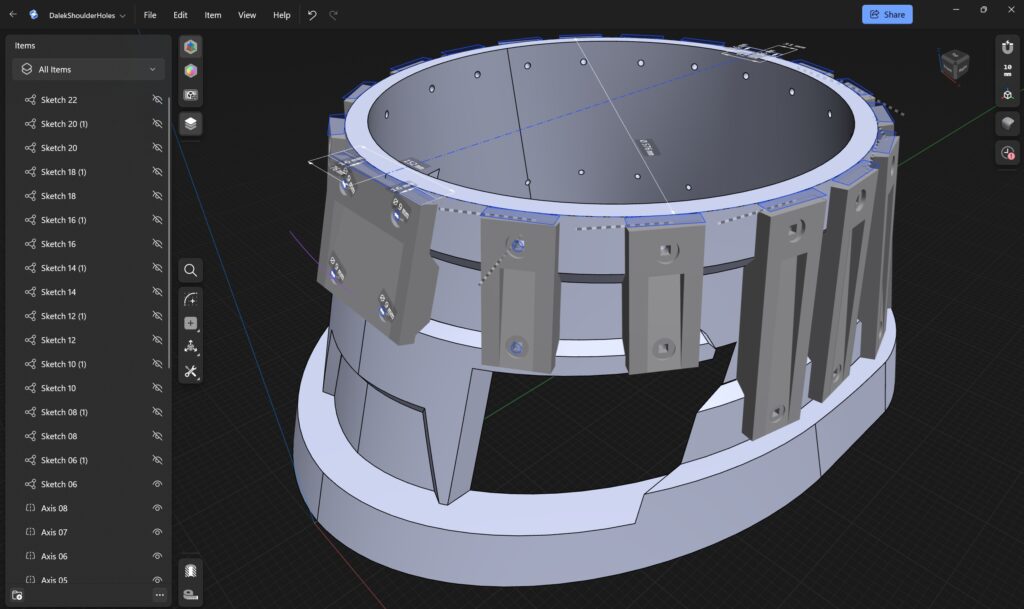1024x609 pixels.
Task: Select the Sketch tool icon
Action: point(190,299)
